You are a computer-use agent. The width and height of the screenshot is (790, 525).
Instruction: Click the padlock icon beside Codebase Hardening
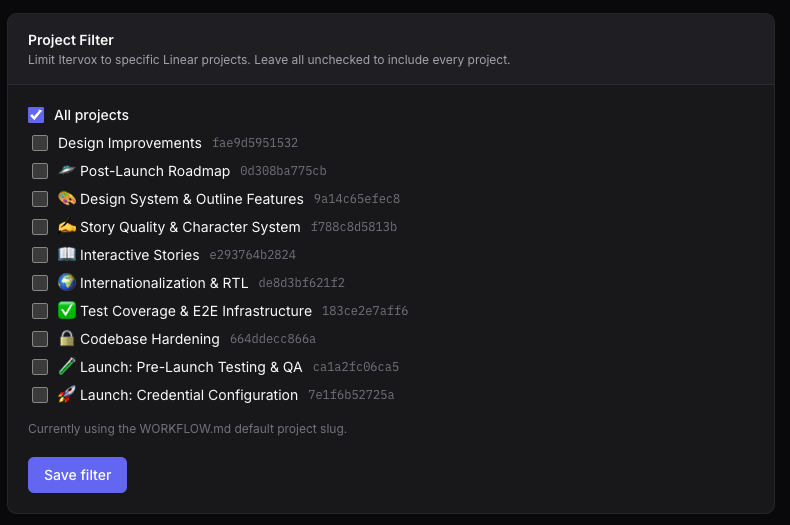(67, 339)
